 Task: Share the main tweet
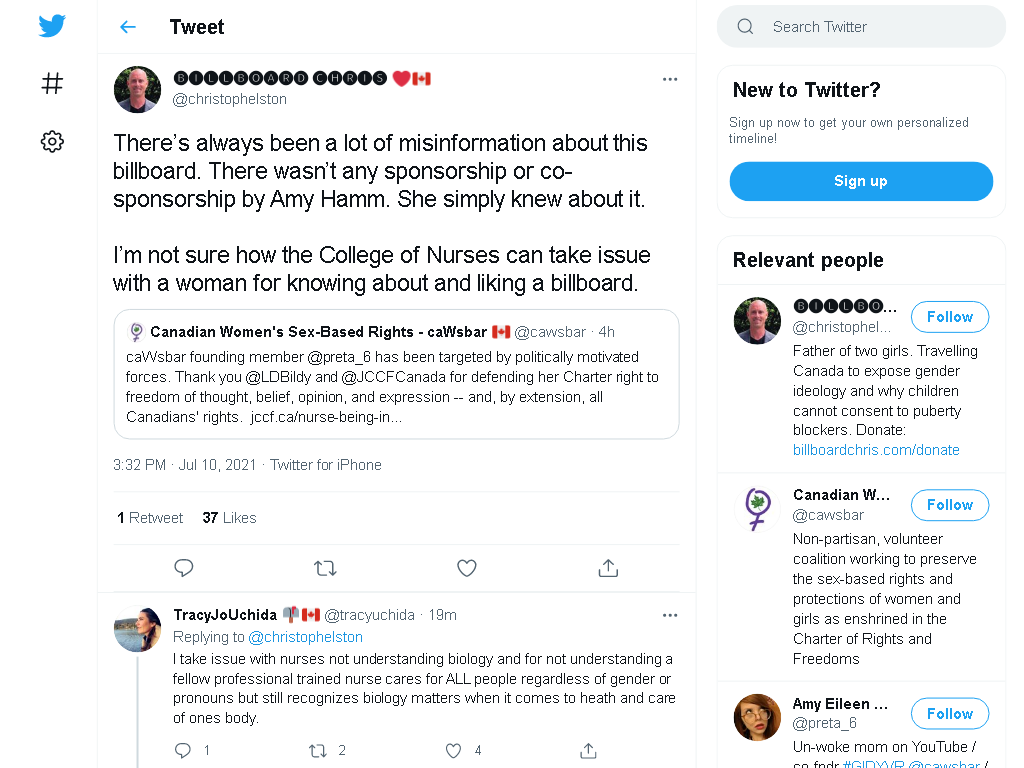coord(608,568)
